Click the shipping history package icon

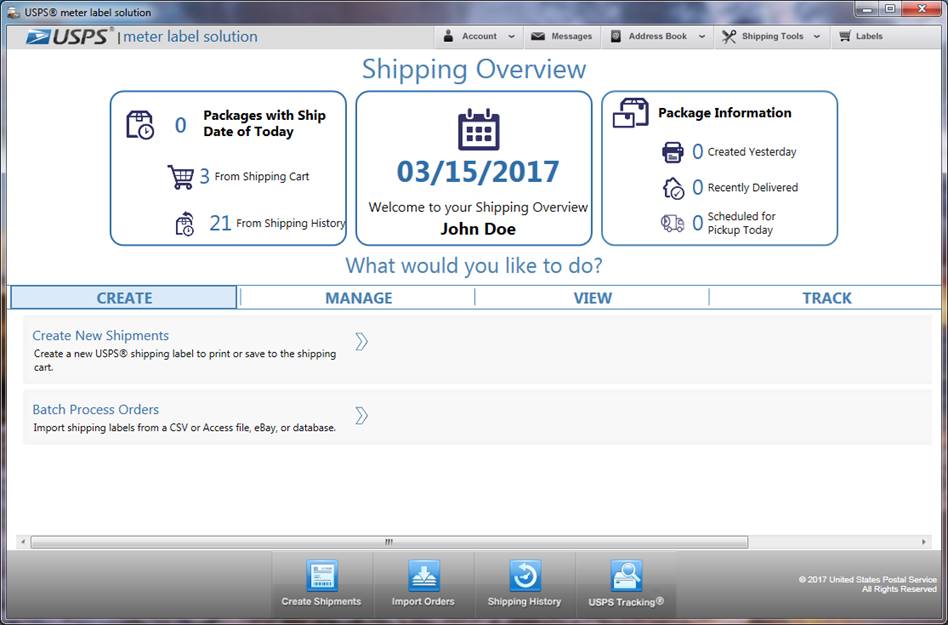tap(185, 224)
